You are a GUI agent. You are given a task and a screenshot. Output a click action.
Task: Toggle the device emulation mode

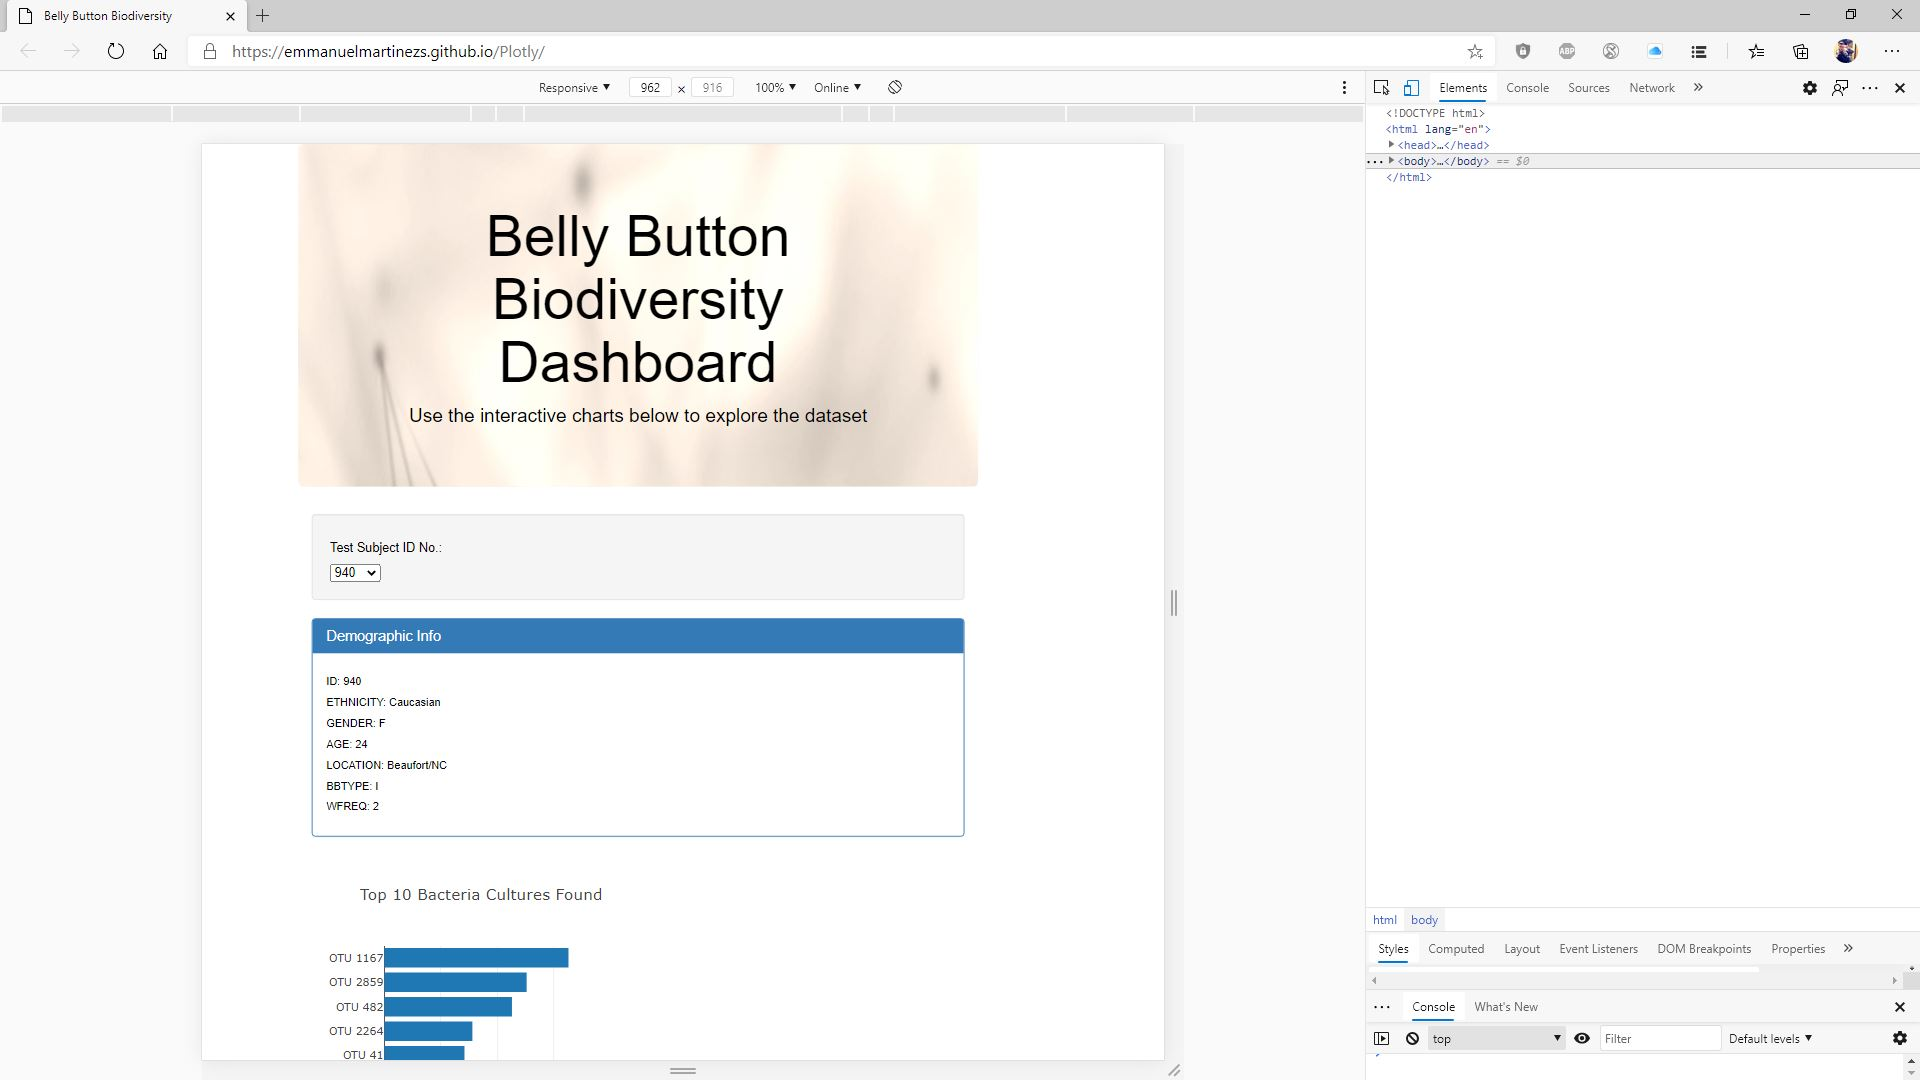tap(1412, 87)
